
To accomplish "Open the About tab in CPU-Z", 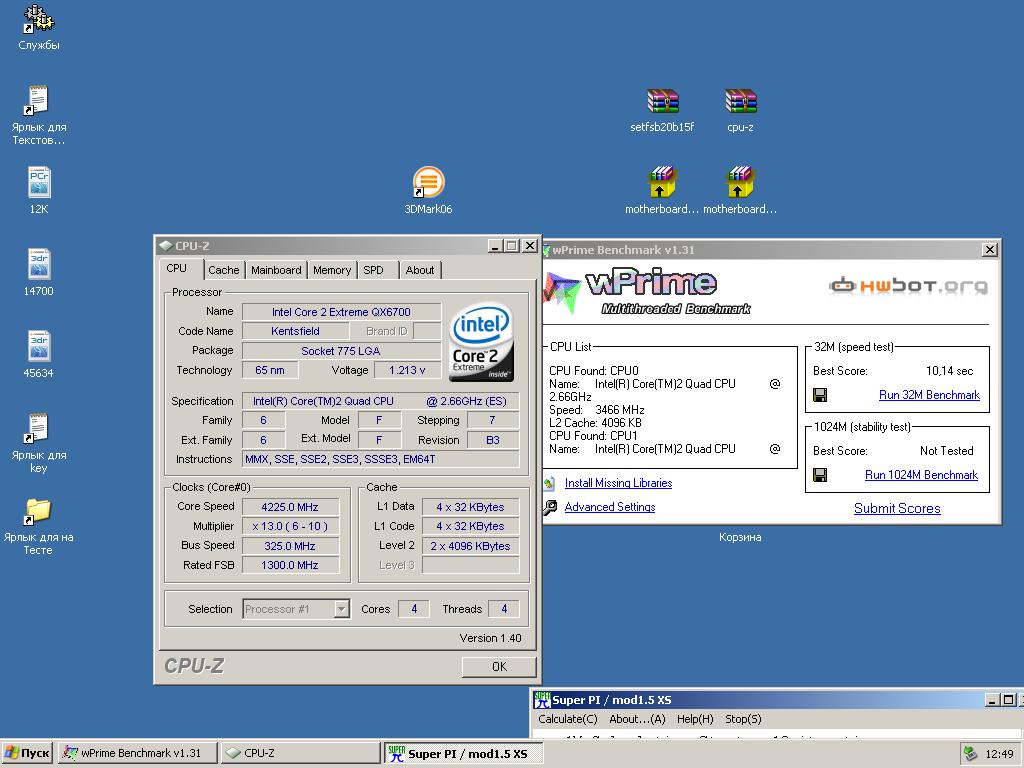I will coord(419,270).
